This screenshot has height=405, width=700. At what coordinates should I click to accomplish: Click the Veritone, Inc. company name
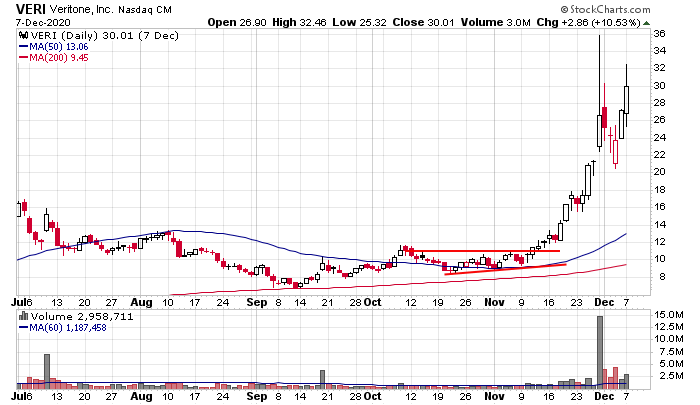point(82,9)
